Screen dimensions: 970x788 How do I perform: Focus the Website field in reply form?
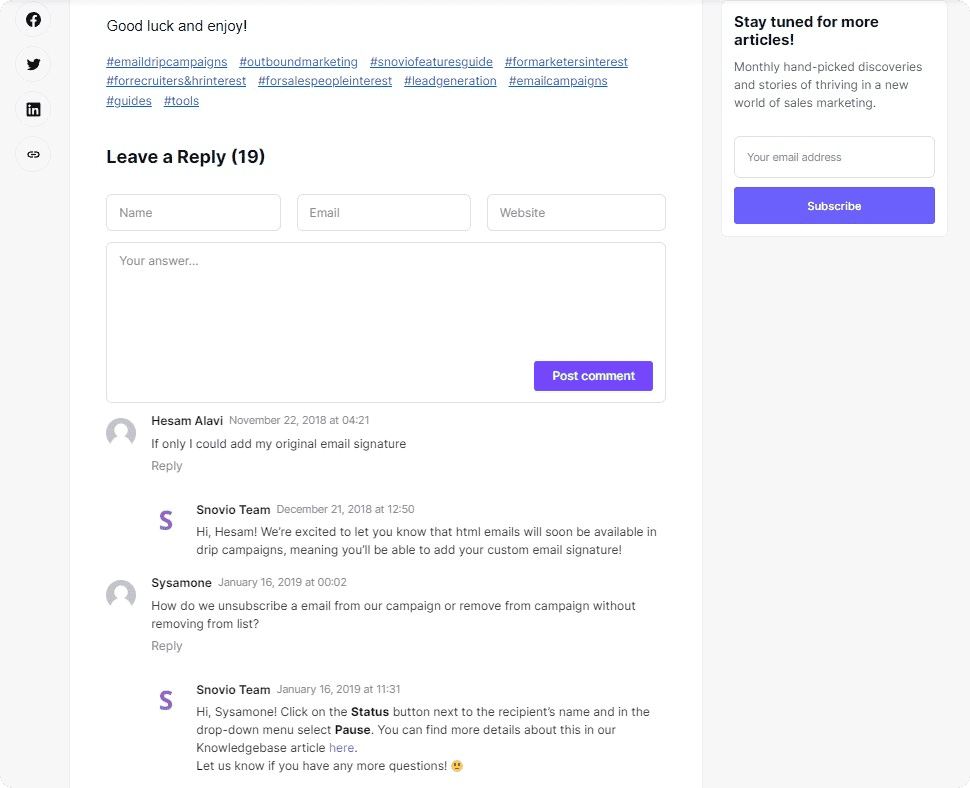click(576, 213)
